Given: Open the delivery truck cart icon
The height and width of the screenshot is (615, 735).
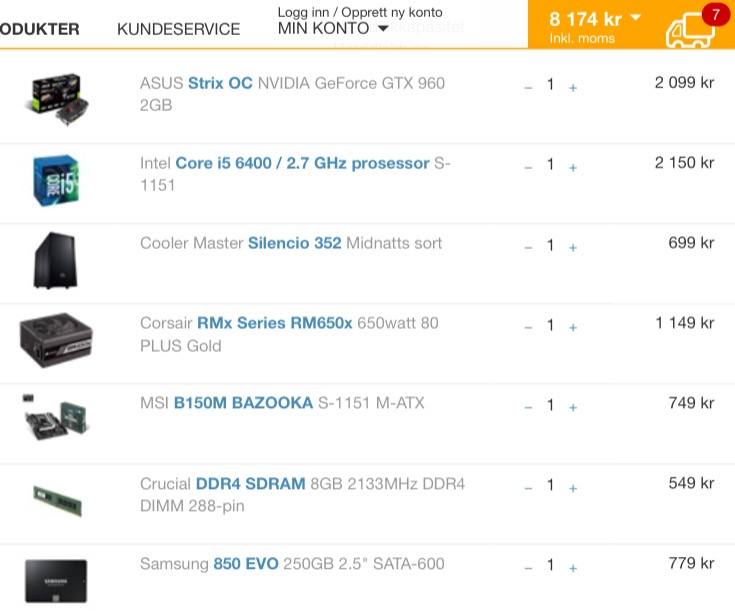Looking at the screenshot, I should (x=690, y=30).
